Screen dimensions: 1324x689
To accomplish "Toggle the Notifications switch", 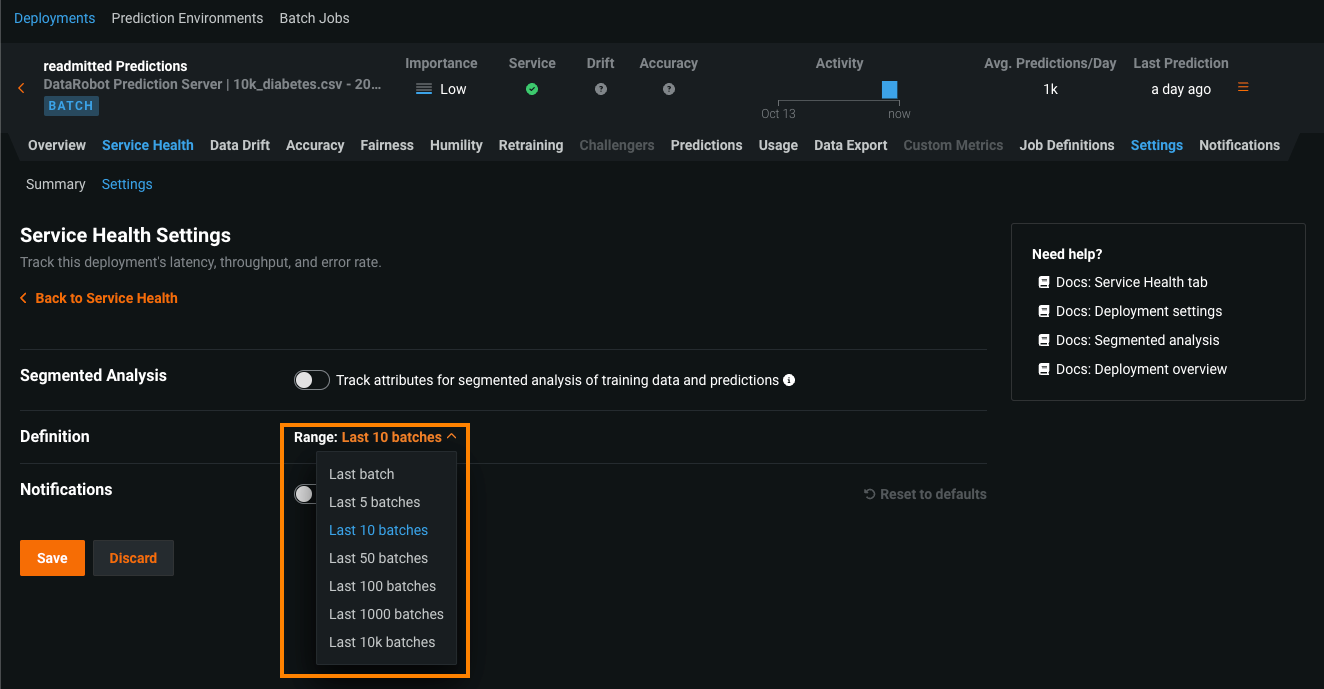I will 304,494.
